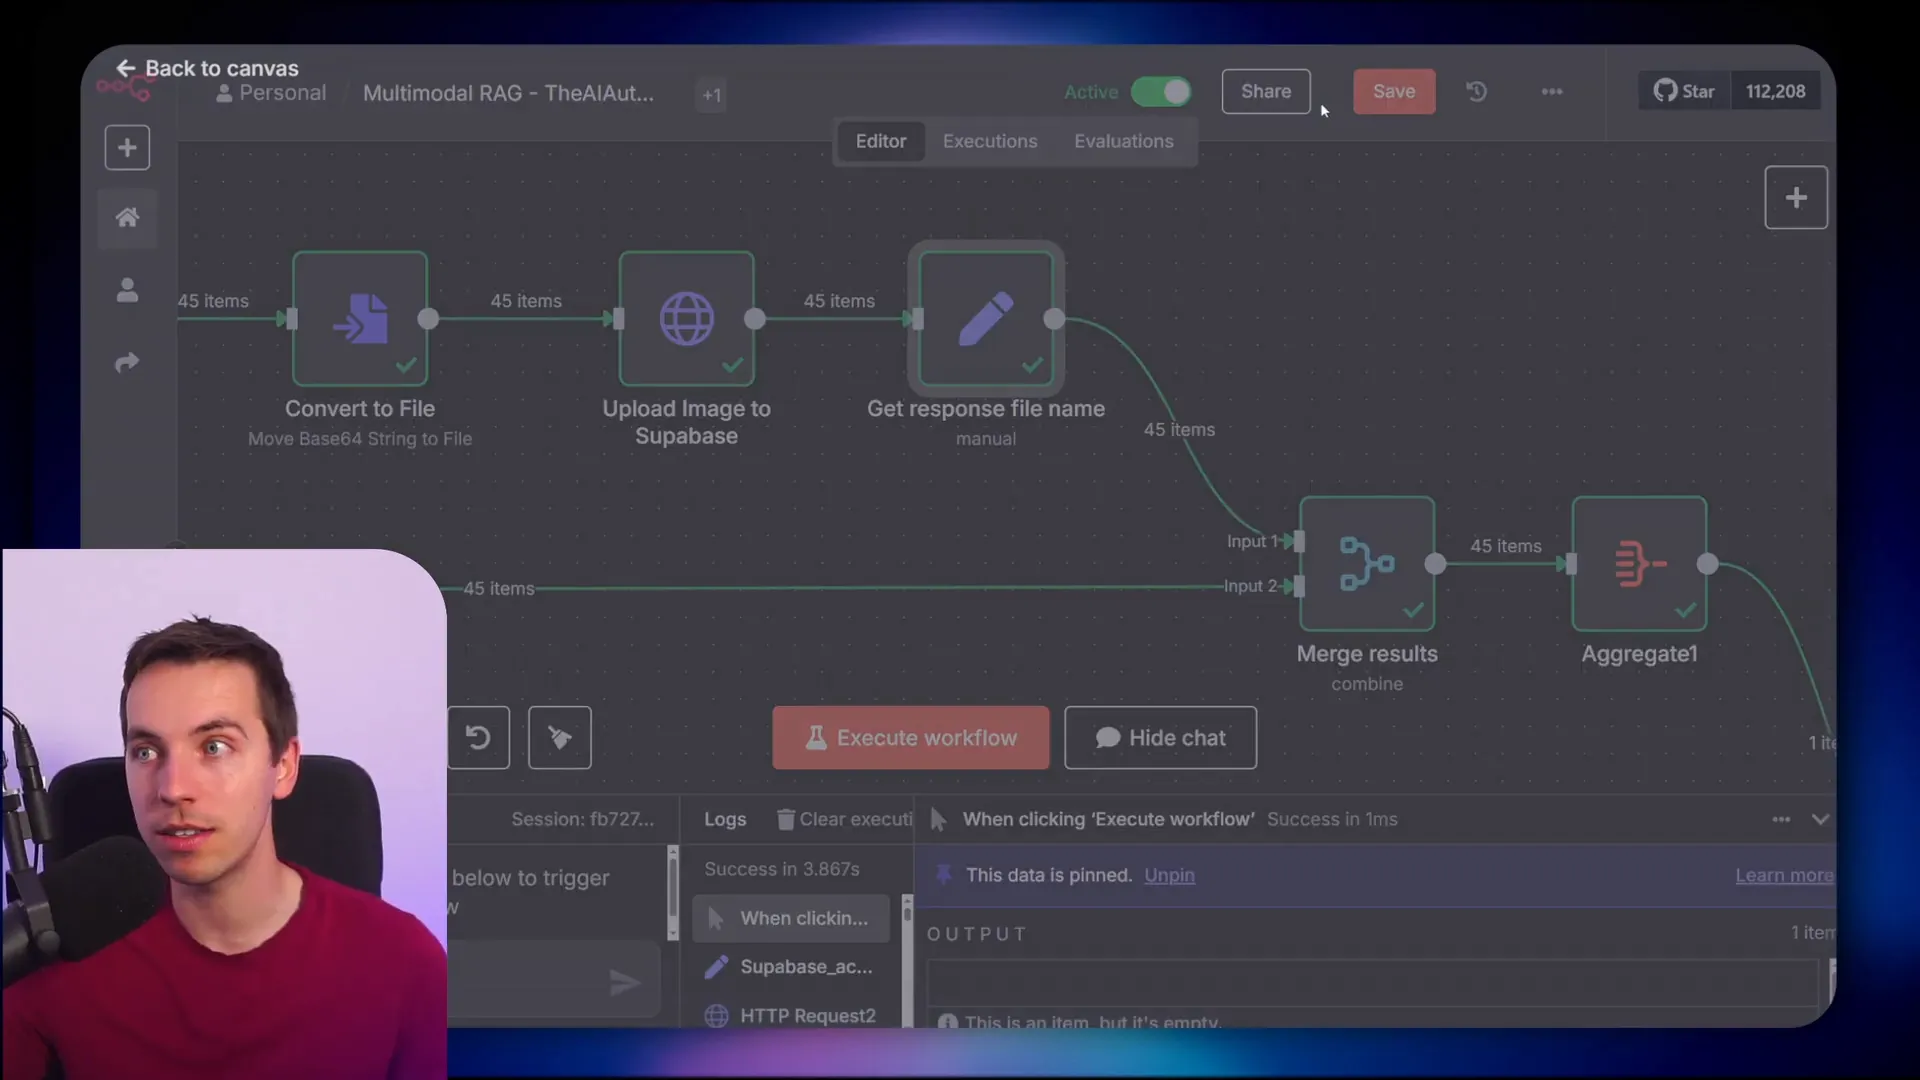This screenshot has height=1080, width=1920.
Task: Click the Save button
Action: click(x=1394, y=91)
